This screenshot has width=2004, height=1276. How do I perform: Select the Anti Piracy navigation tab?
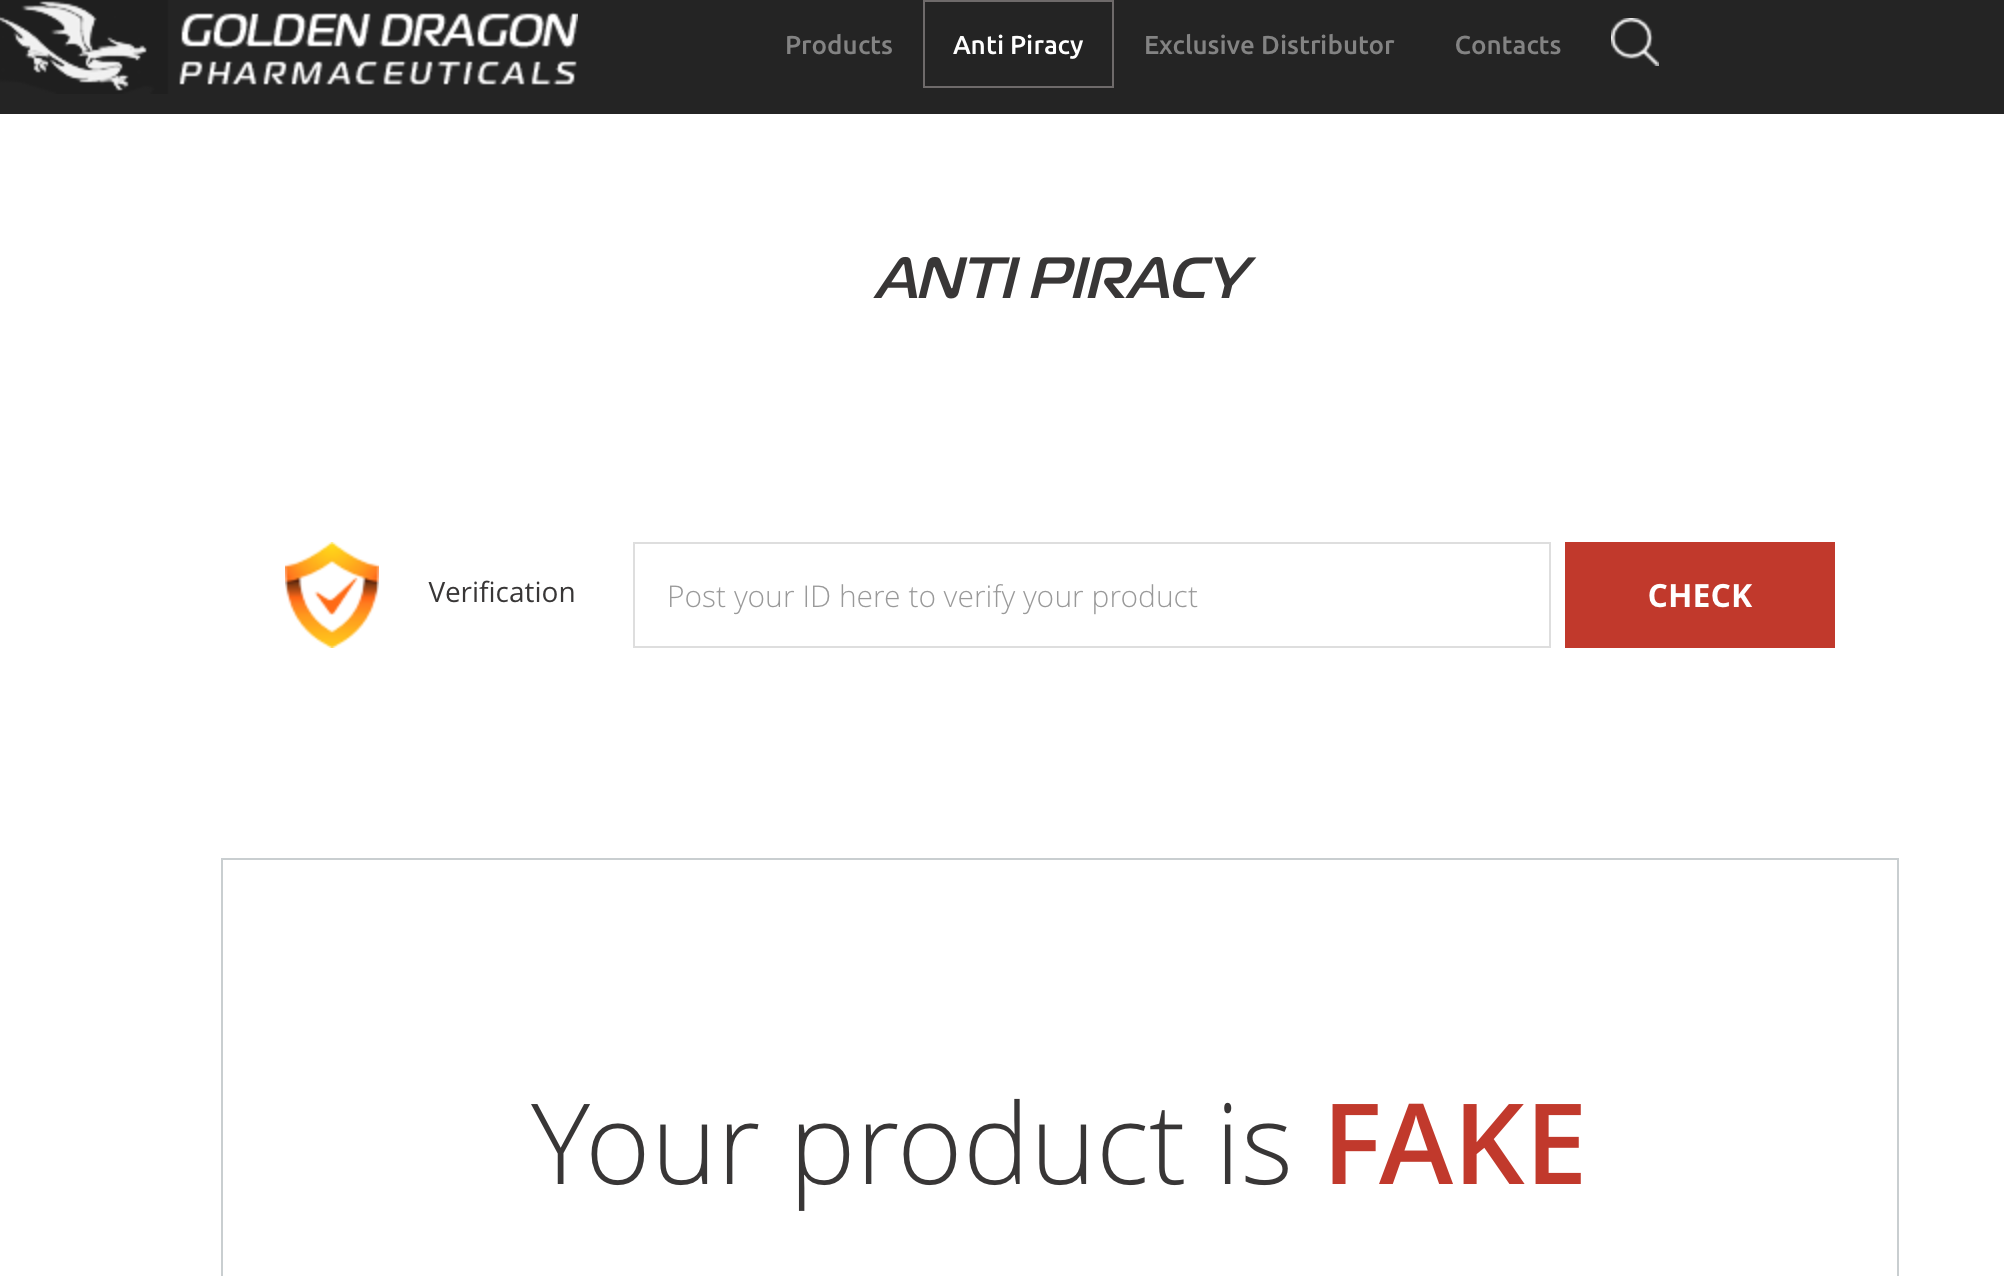pos(1018,45)
